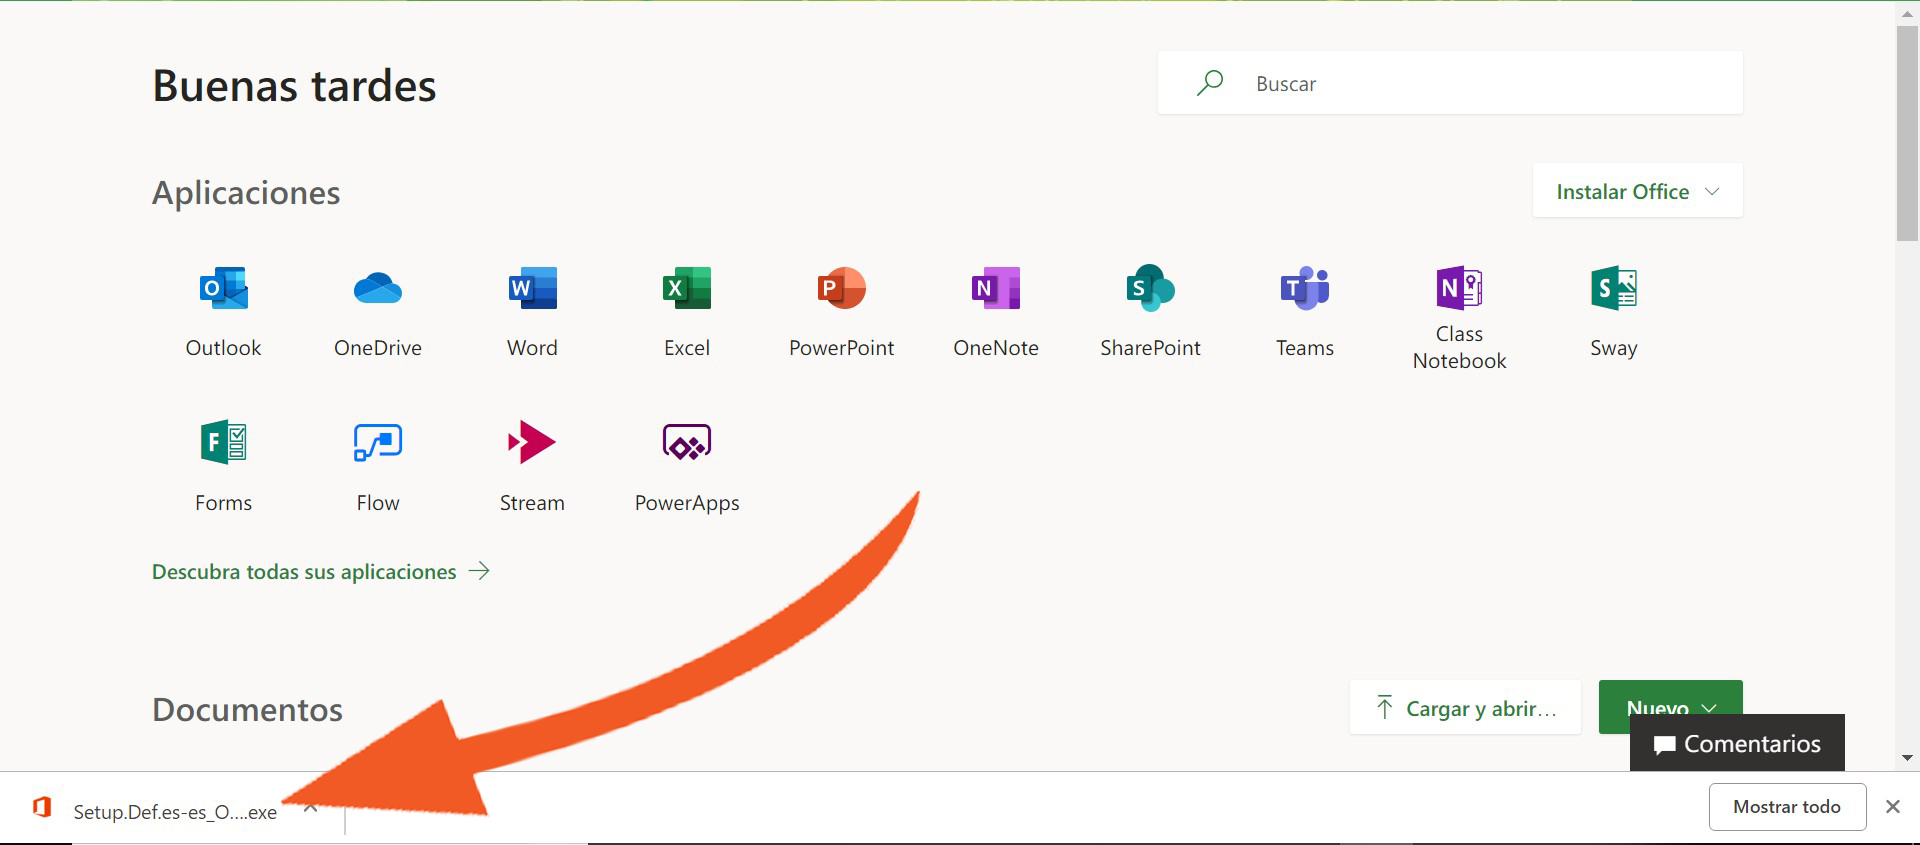Image resolution: width=1920 pixels, height=845 pixels.
Task: Click the Documentos heading
Action: tap(247, 709)
